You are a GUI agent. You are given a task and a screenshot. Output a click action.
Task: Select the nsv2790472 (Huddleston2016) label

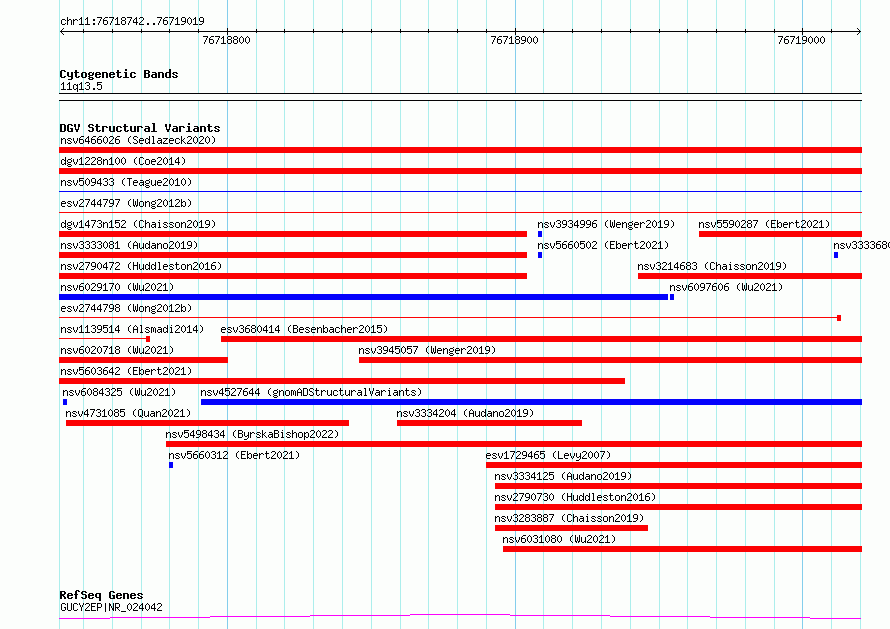point(141,266)
